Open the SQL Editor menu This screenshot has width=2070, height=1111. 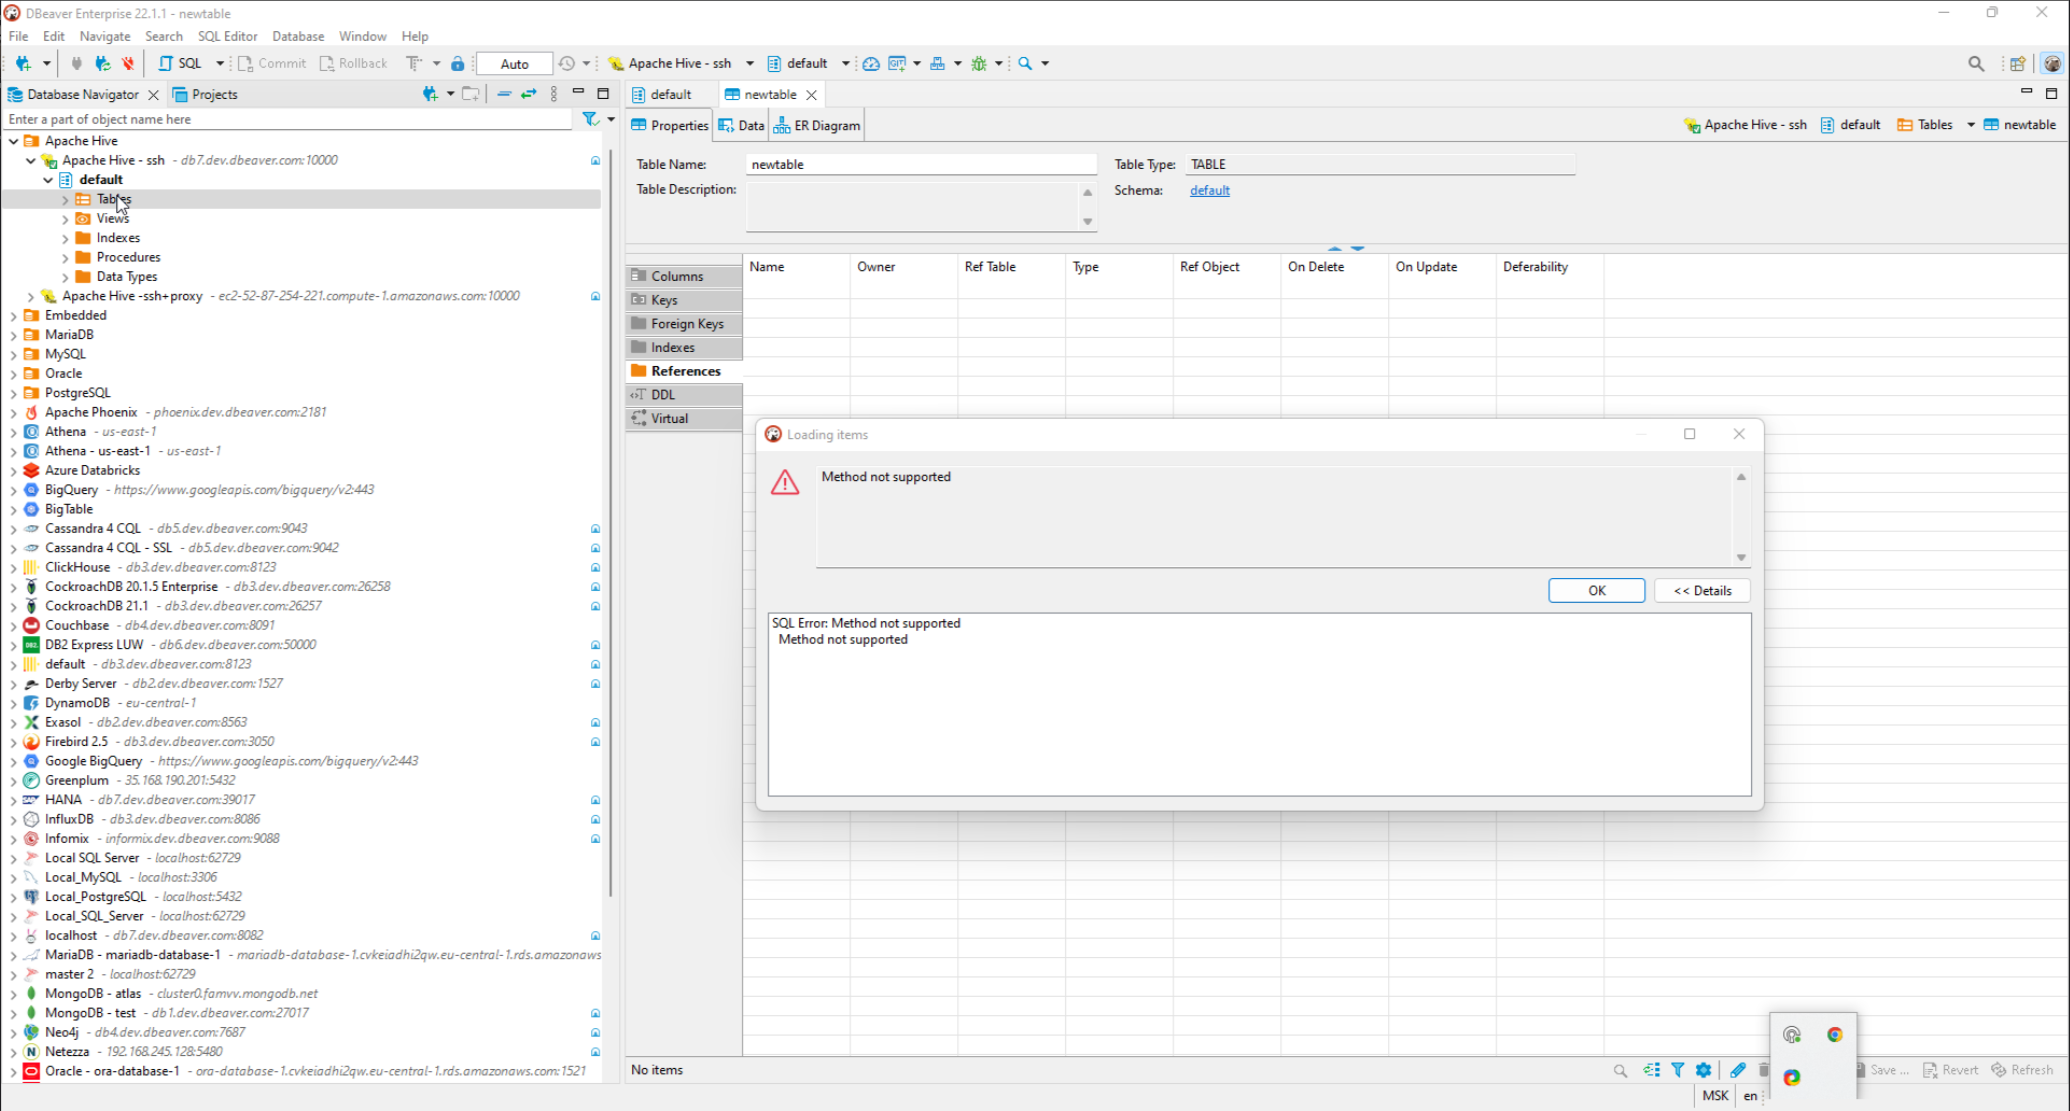[227, 36]
